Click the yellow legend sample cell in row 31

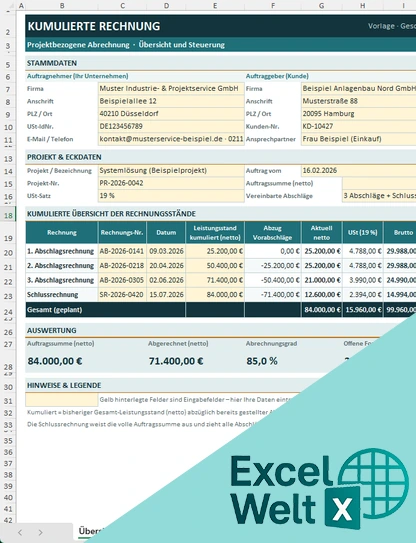click(62, 400)
